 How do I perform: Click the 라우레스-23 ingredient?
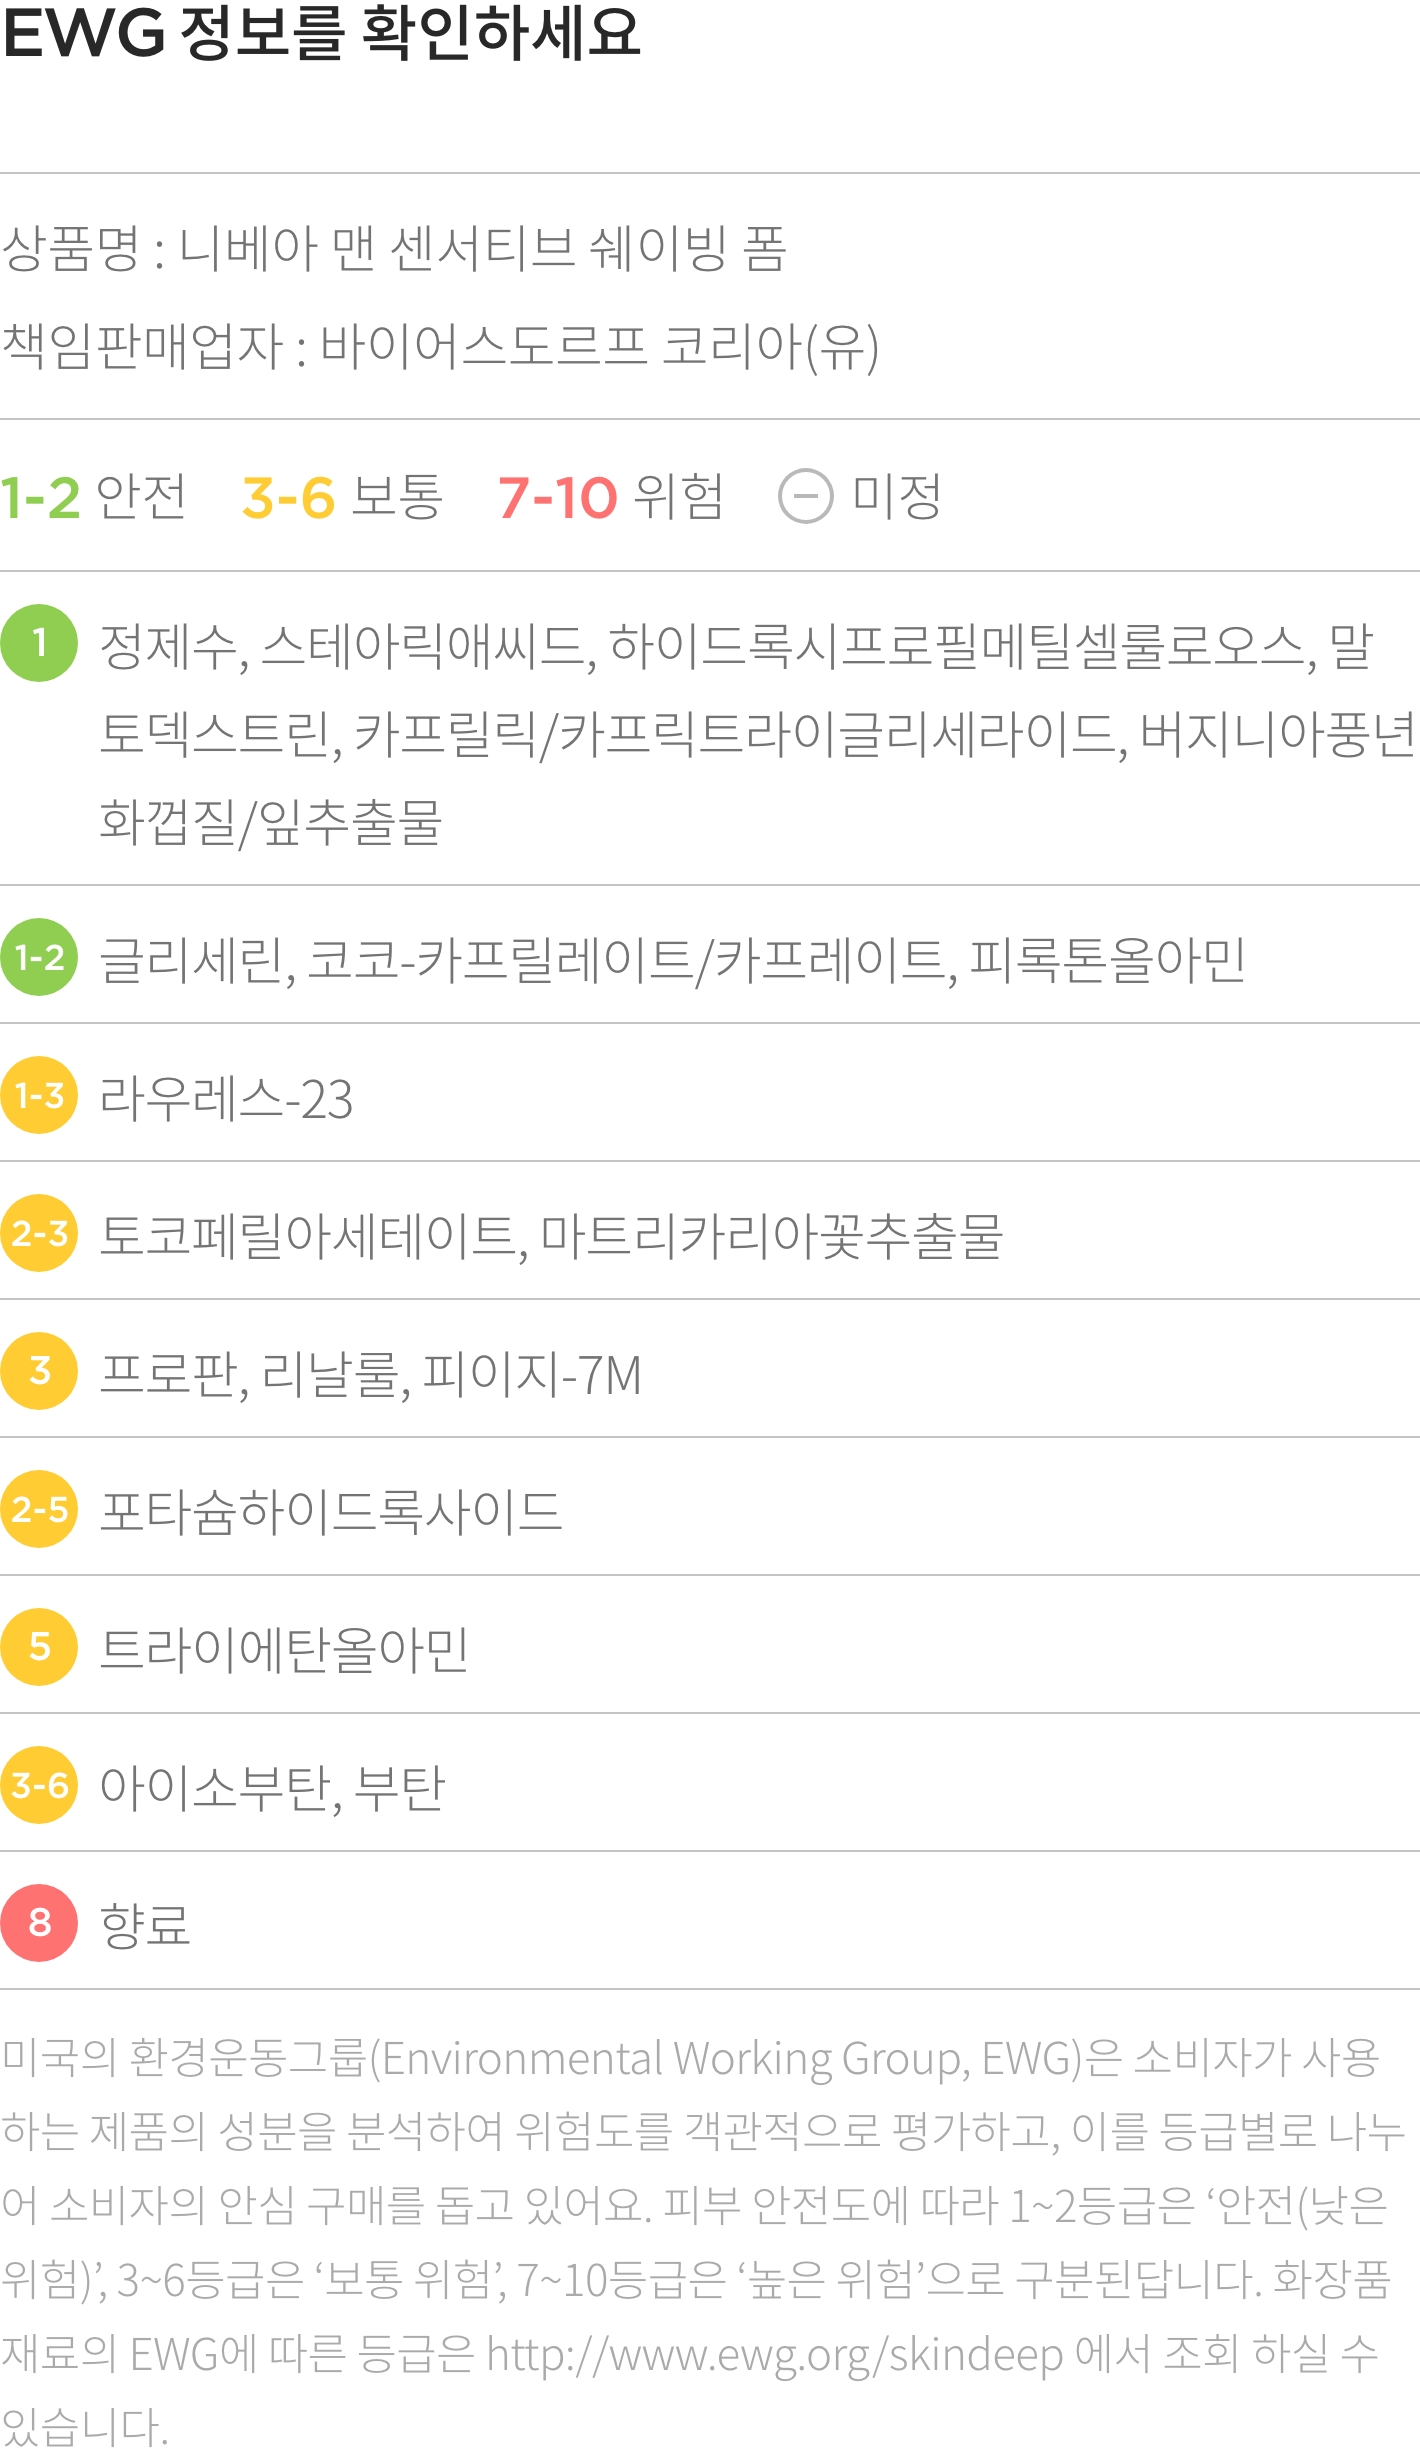click(x=226, y=1098)
